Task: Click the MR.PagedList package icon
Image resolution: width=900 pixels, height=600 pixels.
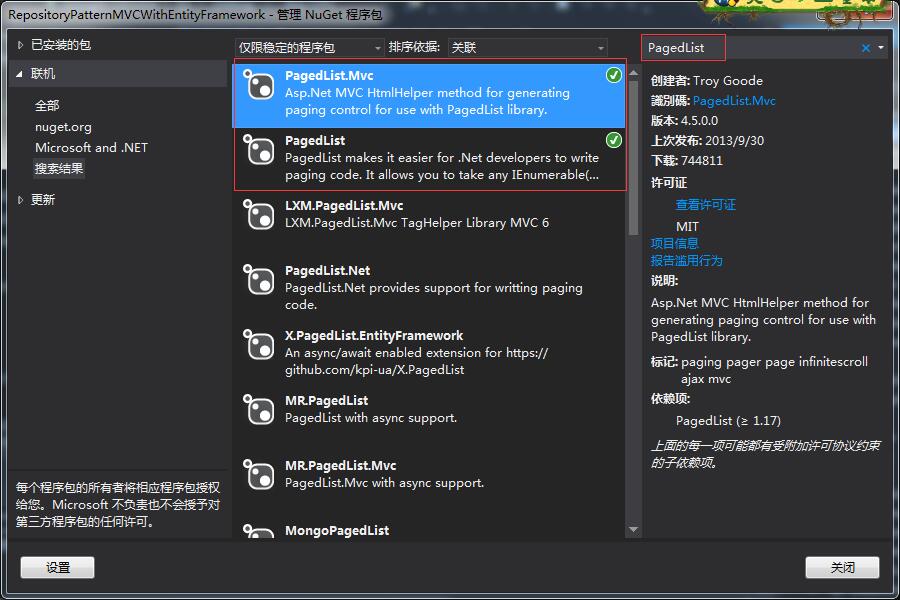Action: [x=259, y=409]
